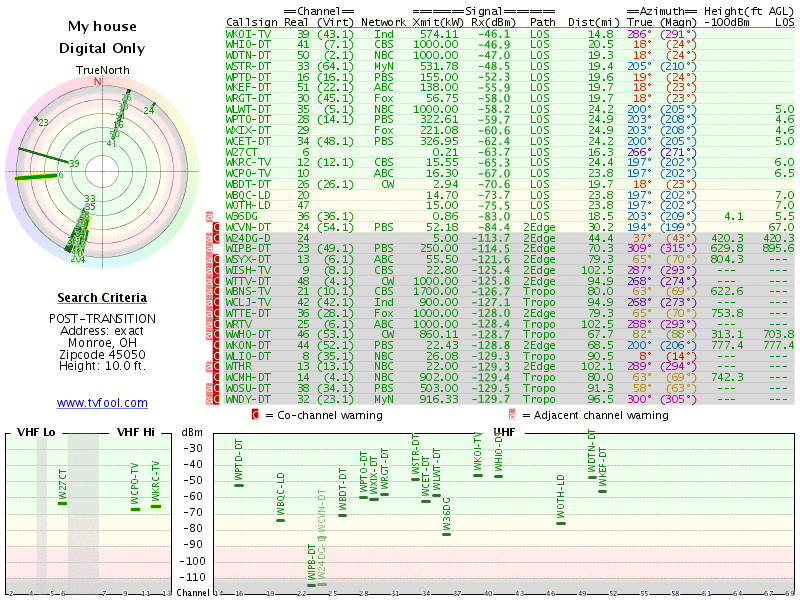Screen dimensions: 800x600
Task: Click the WKRC-TV marker in VHF Hi chart
Action: click(156, 507)
